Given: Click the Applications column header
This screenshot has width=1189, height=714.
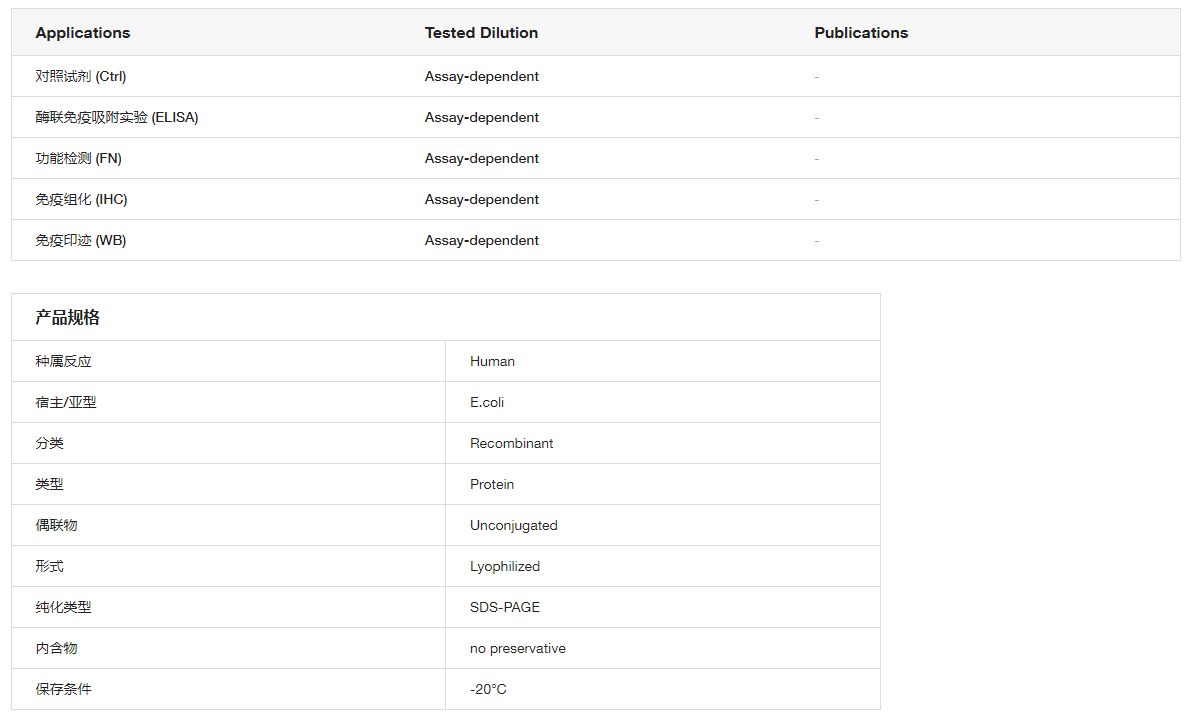Looking at the screenshot, I should pyautogui.click(x=83, y=33).
